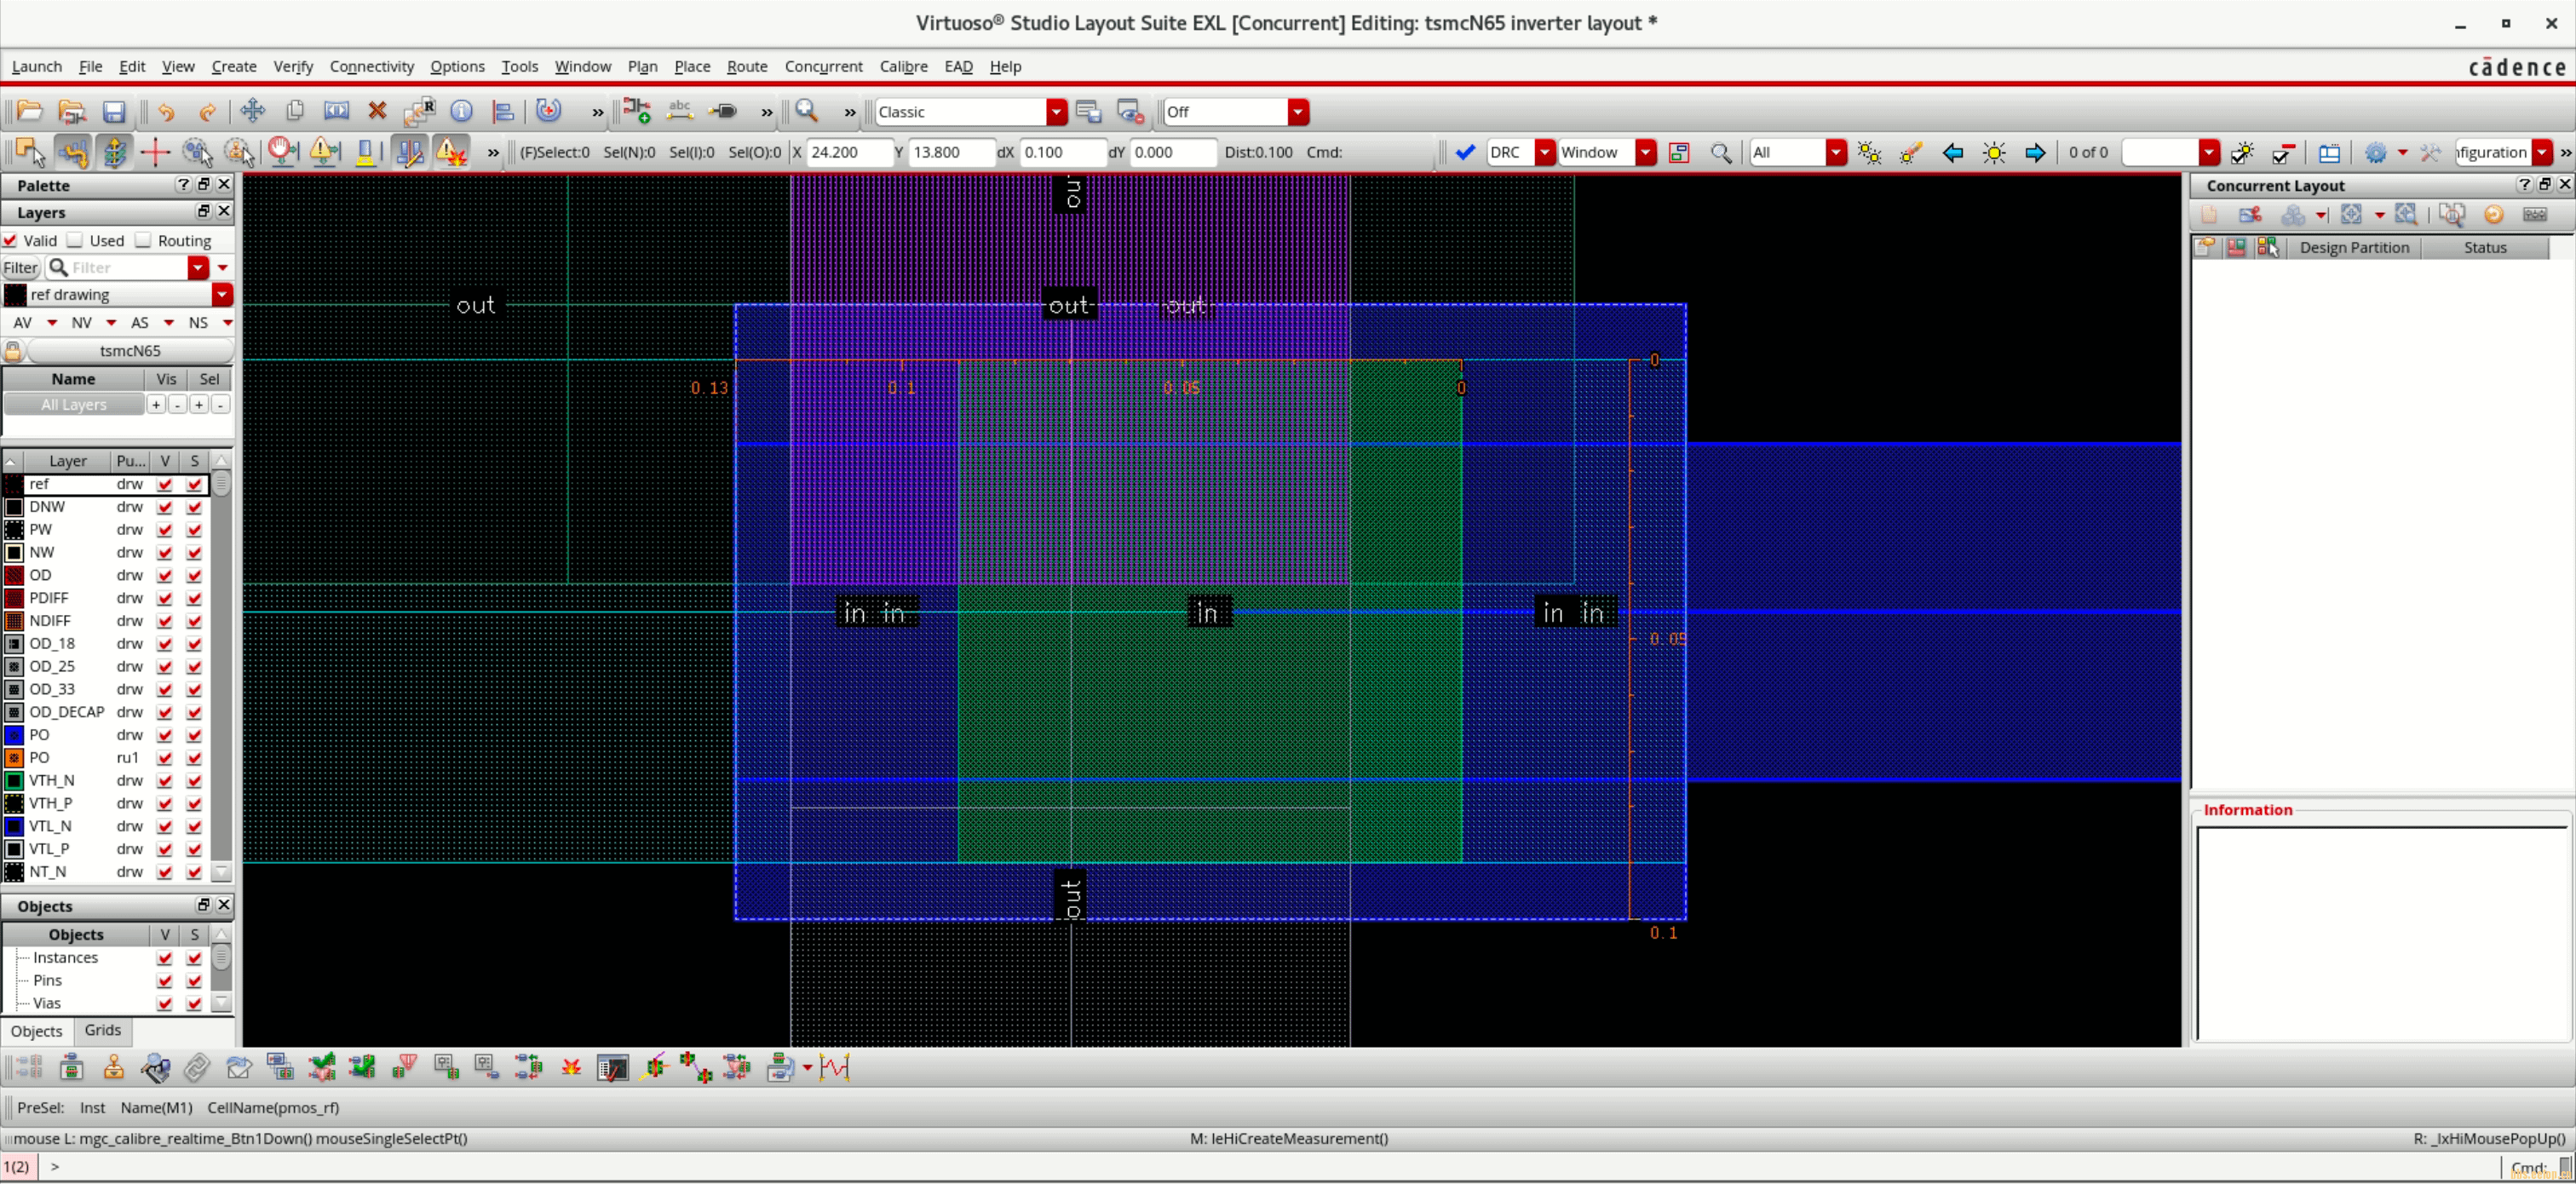This screenshot has height=1184, width=2576.
Task: Expand the ref drawing layer dropdown
Action: [x=222, y=295]
